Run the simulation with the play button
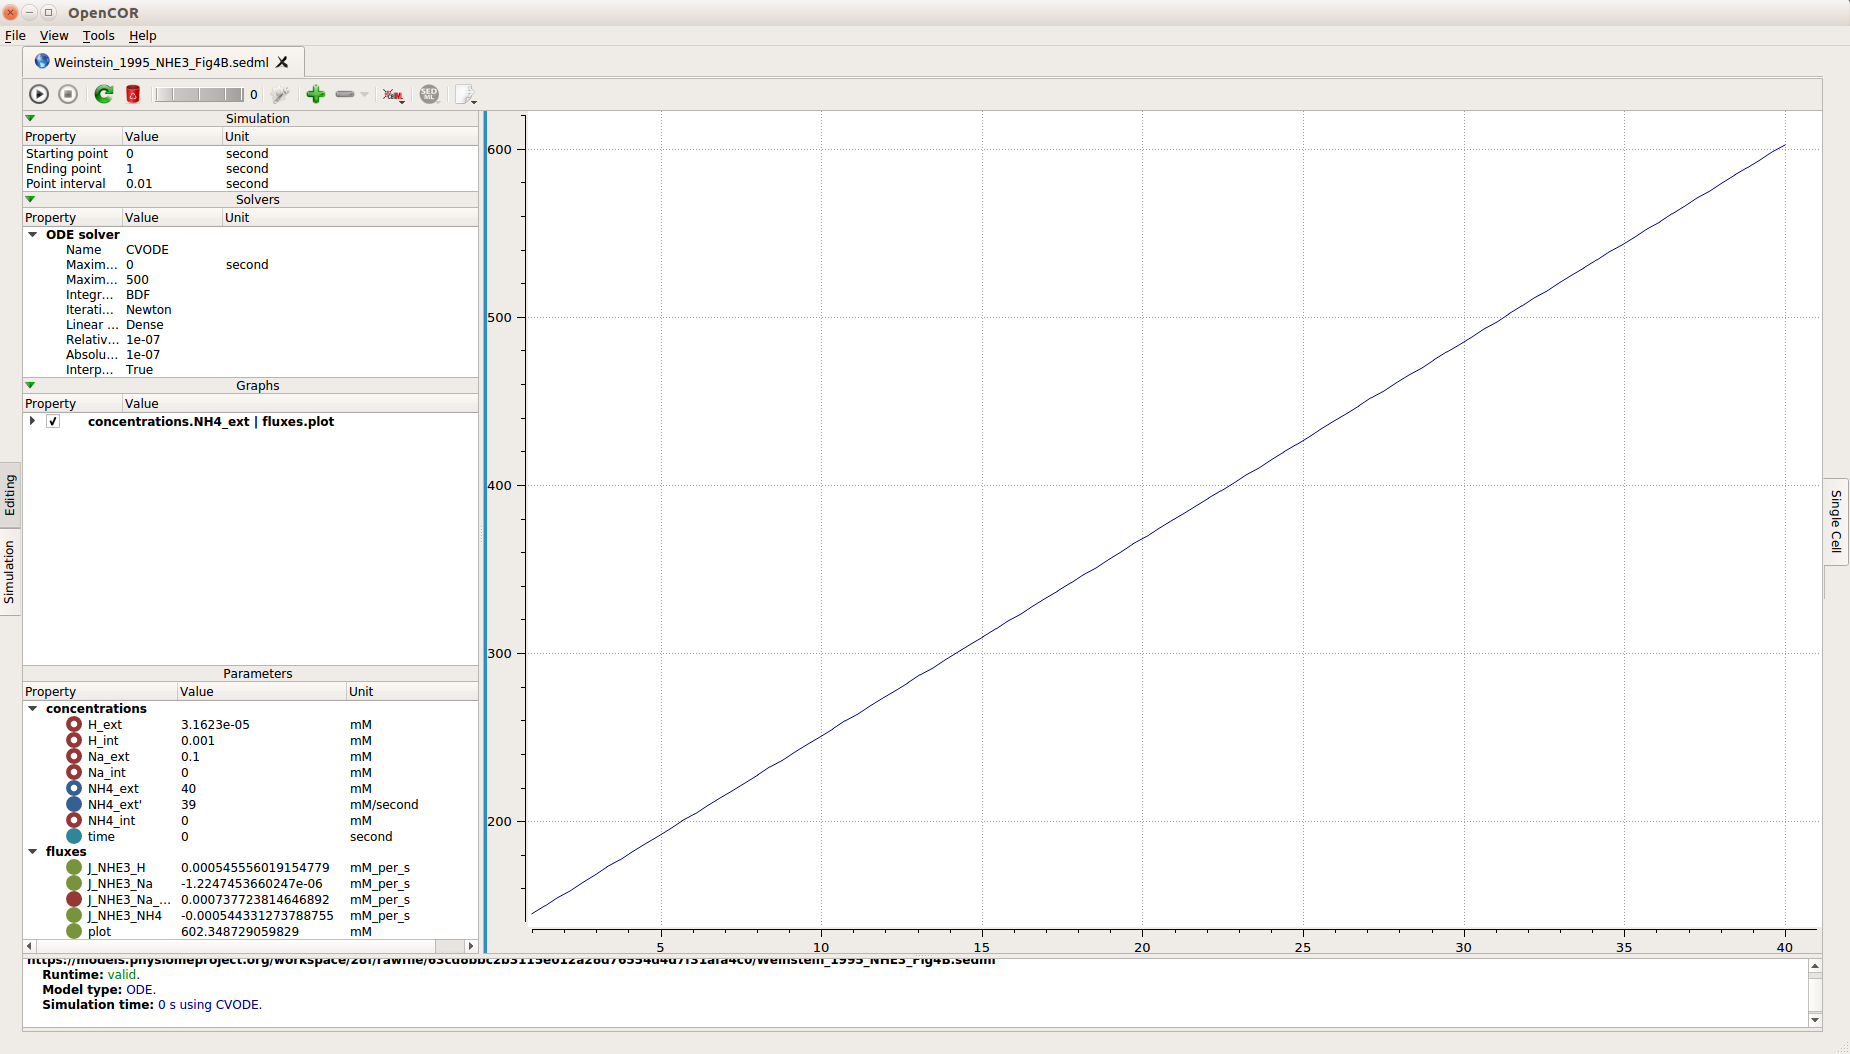Image resolution: width=1850 pixels, height=1054 pixels. pyautogui.click(x=39, y=94)
